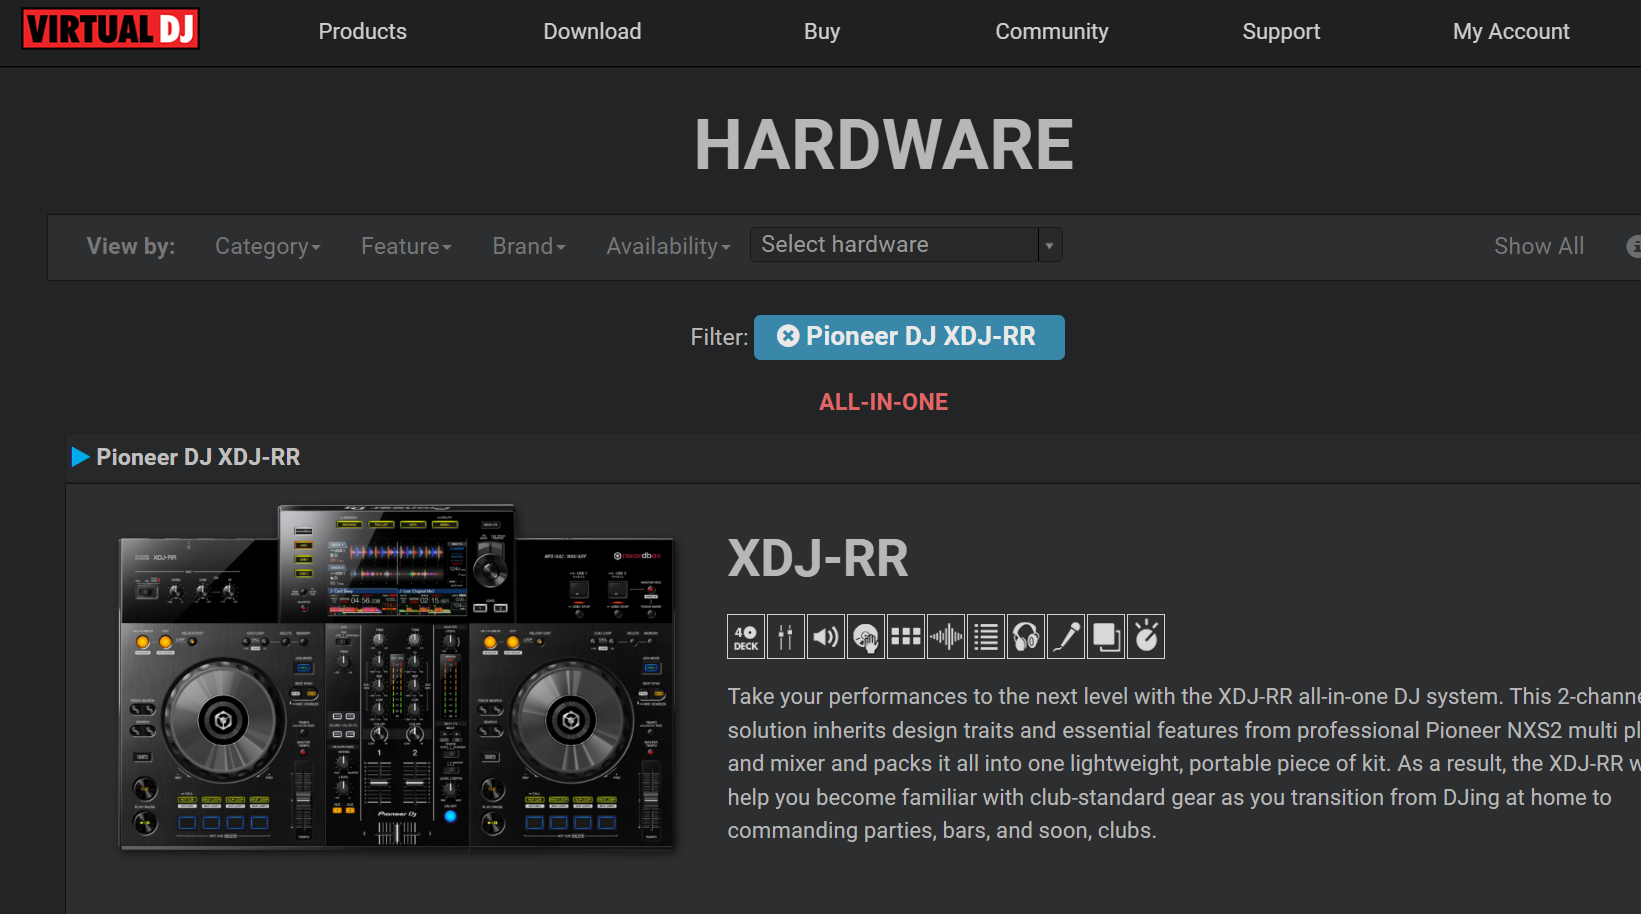The image size is (1641, 914).
Task: Go to VirtualDJ home via logo
Action: click(x=110, y=29)
